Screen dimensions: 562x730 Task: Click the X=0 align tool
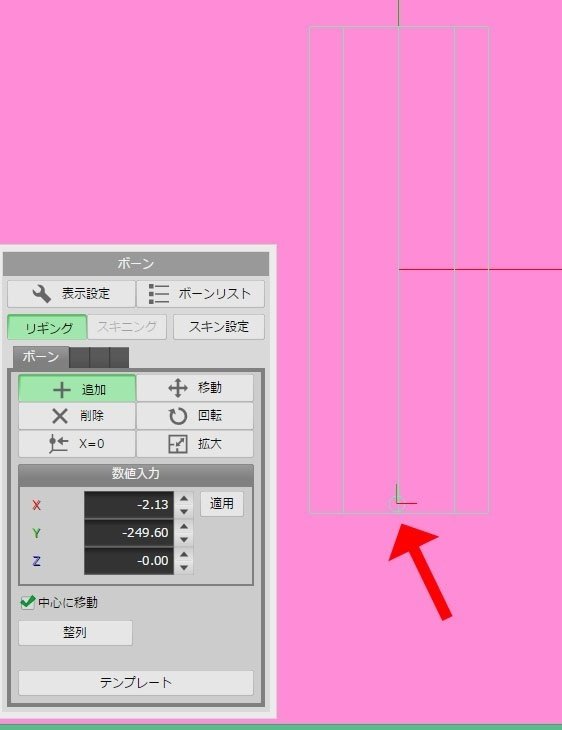pyautogui.click(x=77, y=444)
